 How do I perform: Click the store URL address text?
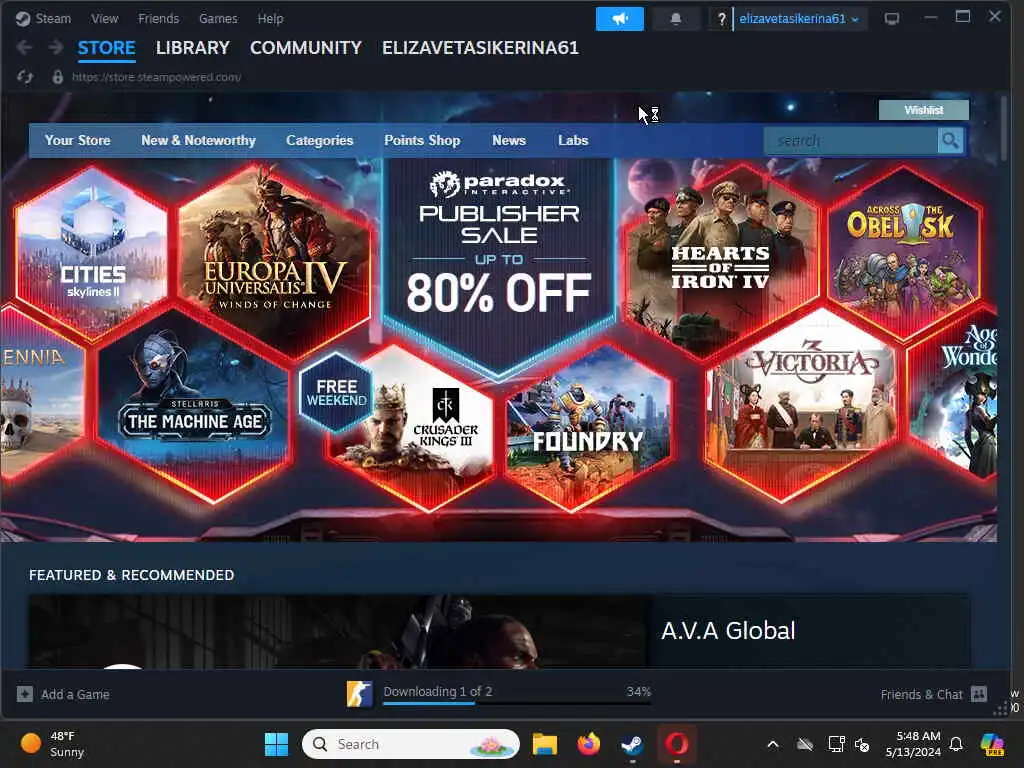pos(156,77)
